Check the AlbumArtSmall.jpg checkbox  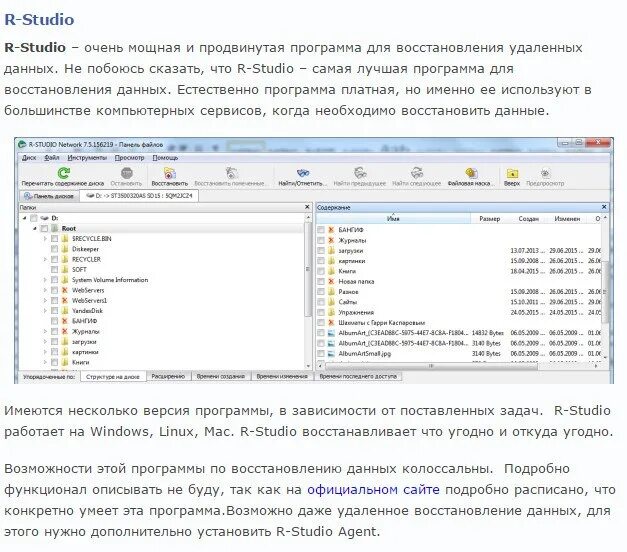321,354
